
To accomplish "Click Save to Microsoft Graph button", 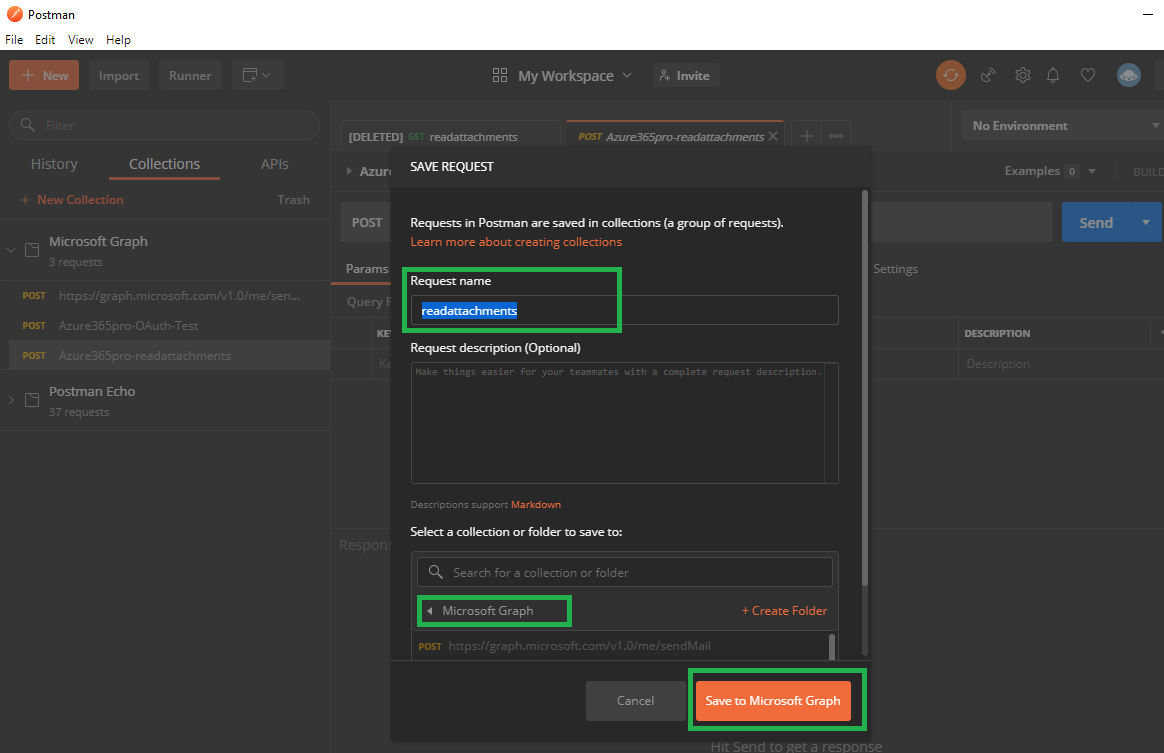I will pyautogui.click(x=773, y=700).
